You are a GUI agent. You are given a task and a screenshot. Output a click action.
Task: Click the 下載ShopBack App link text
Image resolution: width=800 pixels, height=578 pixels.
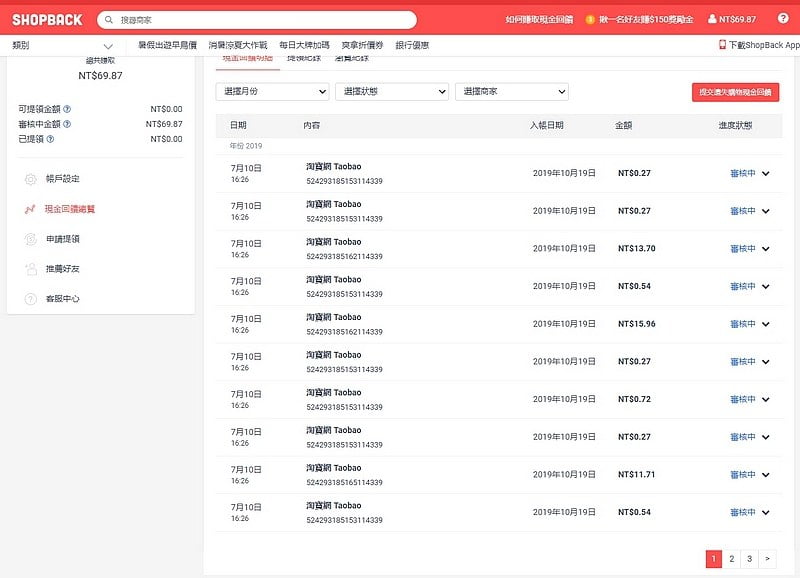click(x=764, y=45)
